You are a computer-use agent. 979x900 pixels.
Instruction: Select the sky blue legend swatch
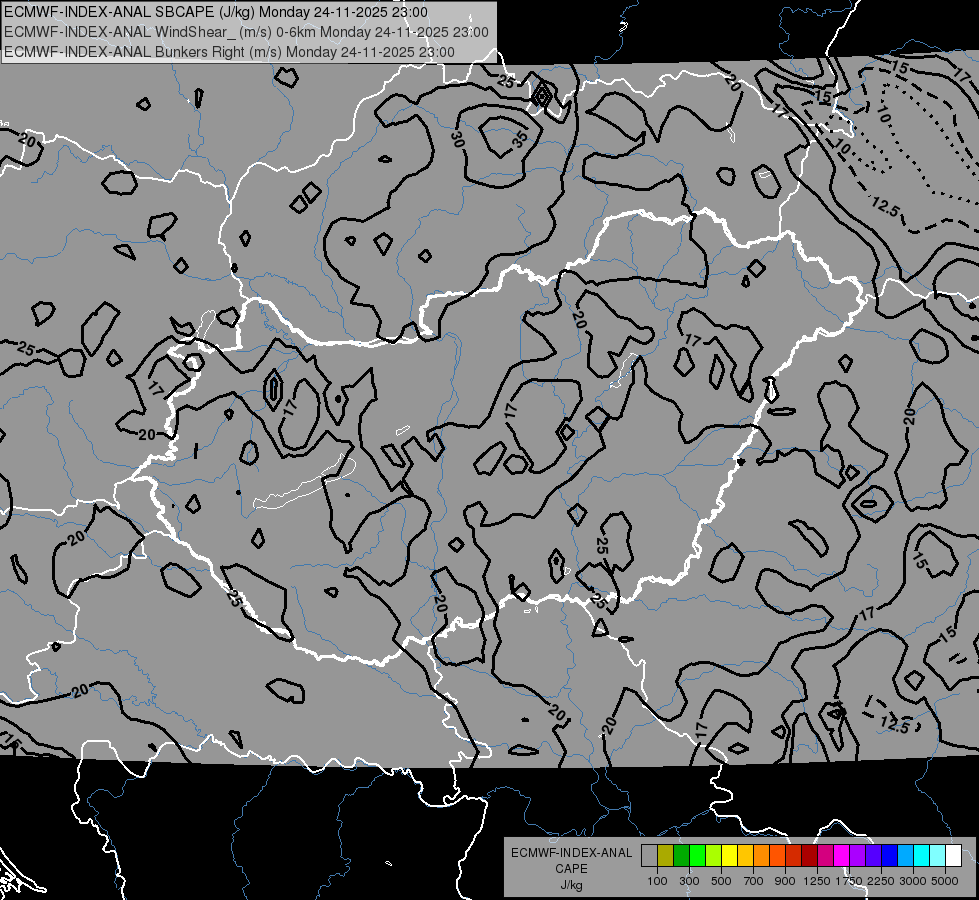click(905, 856)
